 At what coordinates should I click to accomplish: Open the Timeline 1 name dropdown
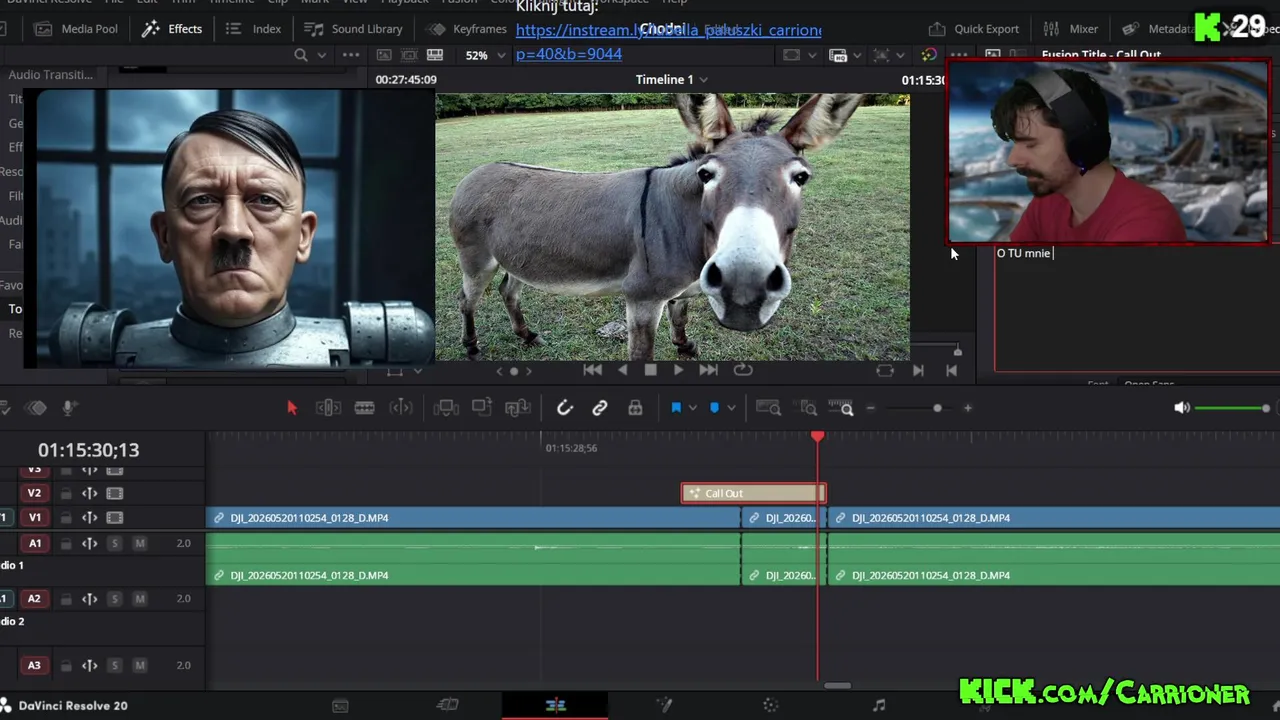(x=672, y=79)
